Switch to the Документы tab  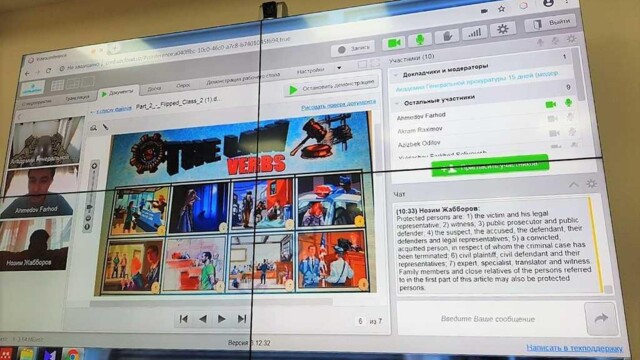pos(118,93)
